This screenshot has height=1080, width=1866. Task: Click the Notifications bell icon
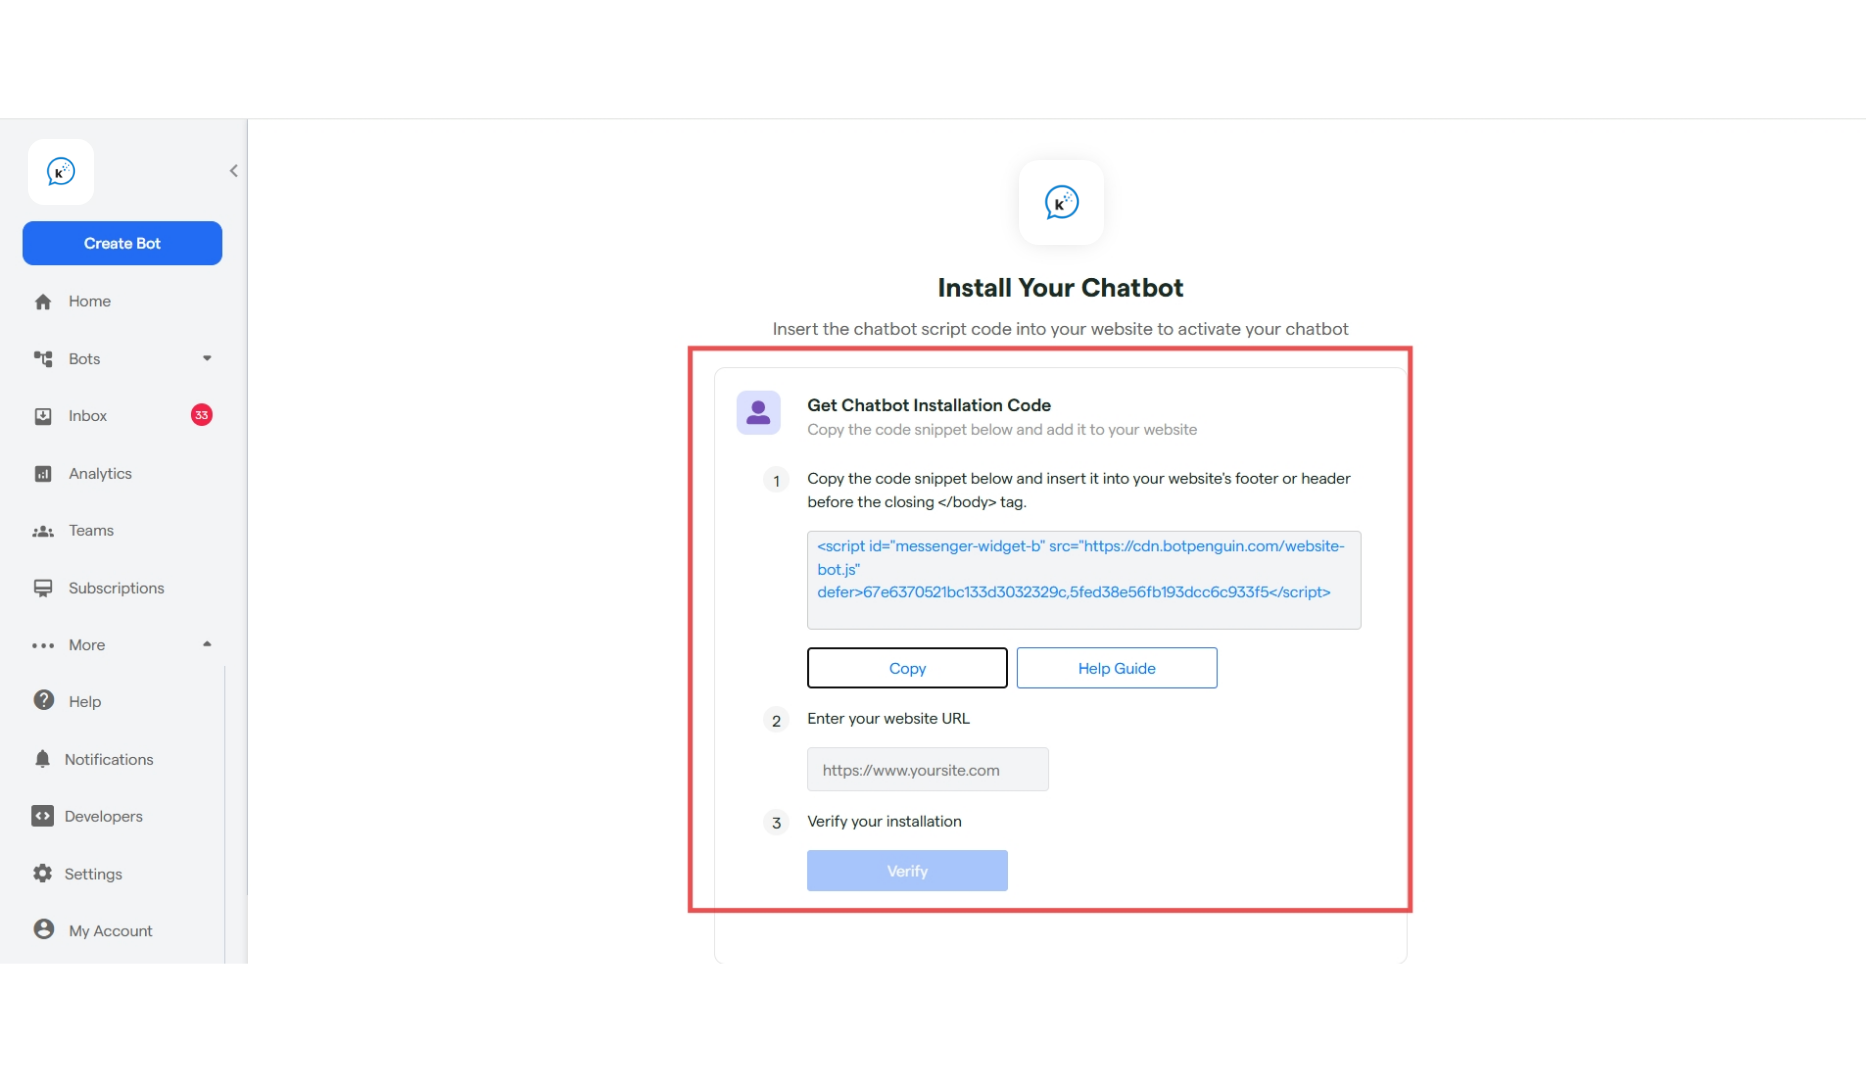[x=42, y=758]
